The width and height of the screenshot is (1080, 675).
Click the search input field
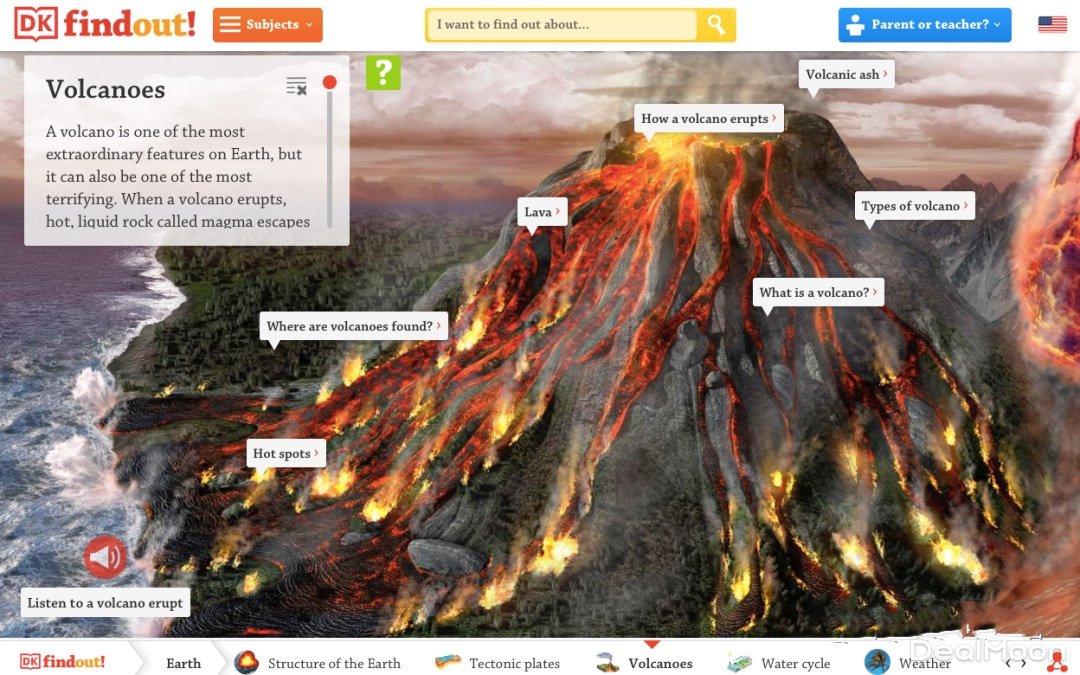pyautogui.click(x=561, y=25)
